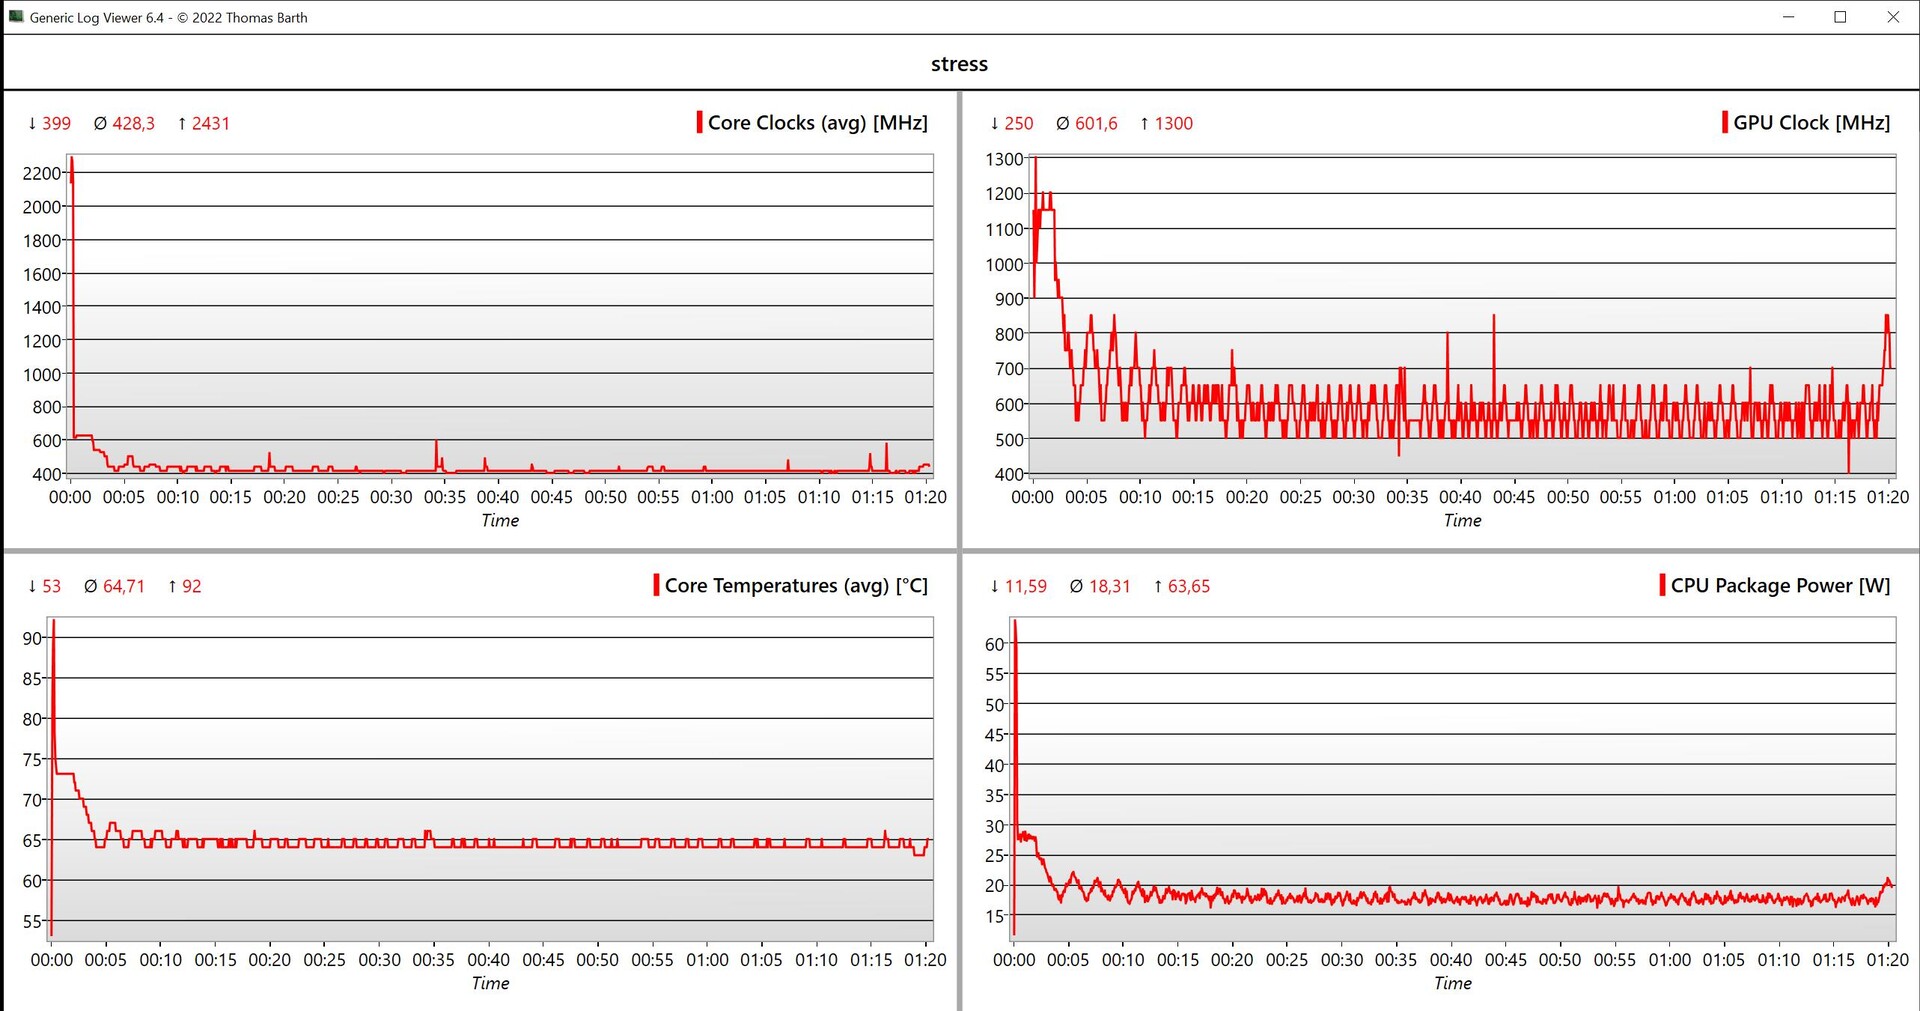
Task: Click the 01:00 tick on Core Temperatures axis
Action: [707, 960]
